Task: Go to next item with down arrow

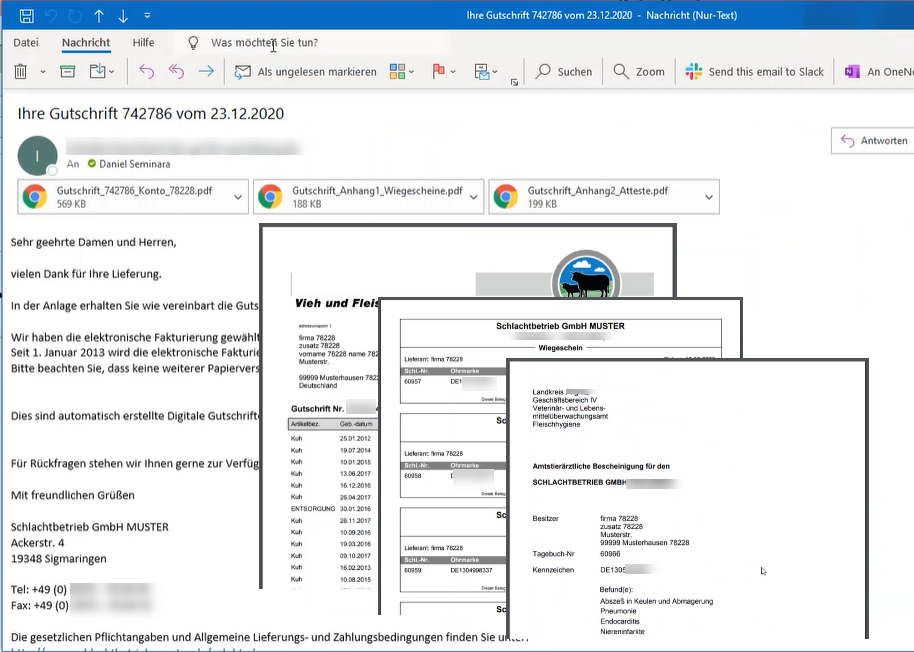Action: click(123, 16)
